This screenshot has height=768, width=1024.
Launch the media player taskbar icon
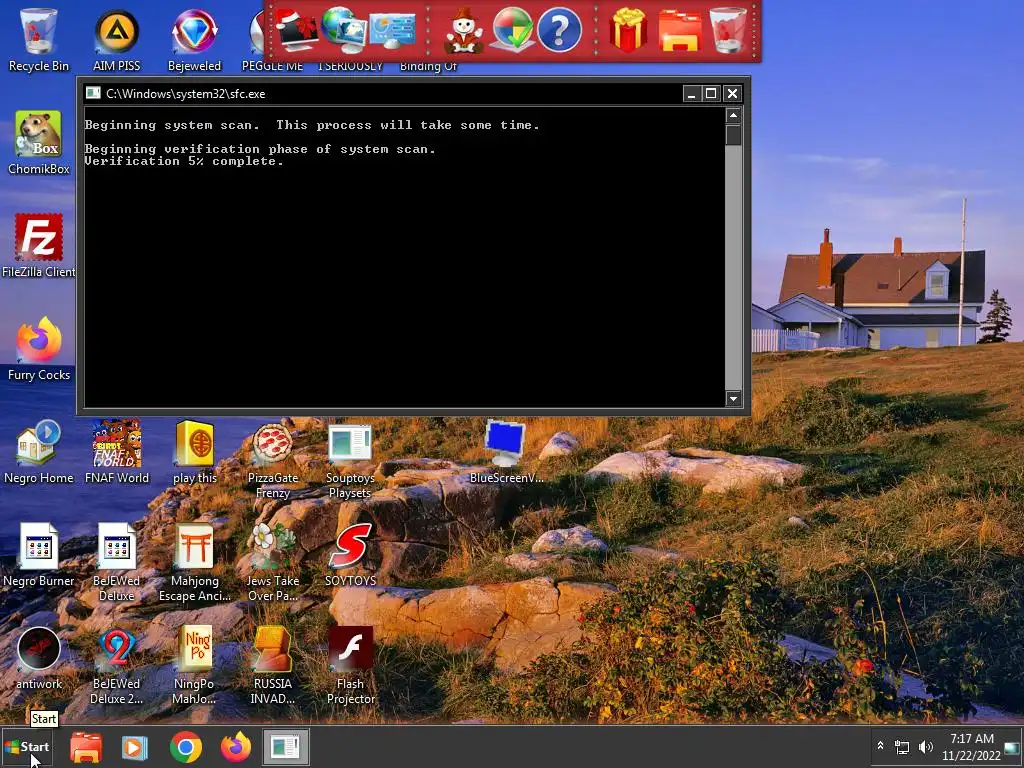(135, 747)
